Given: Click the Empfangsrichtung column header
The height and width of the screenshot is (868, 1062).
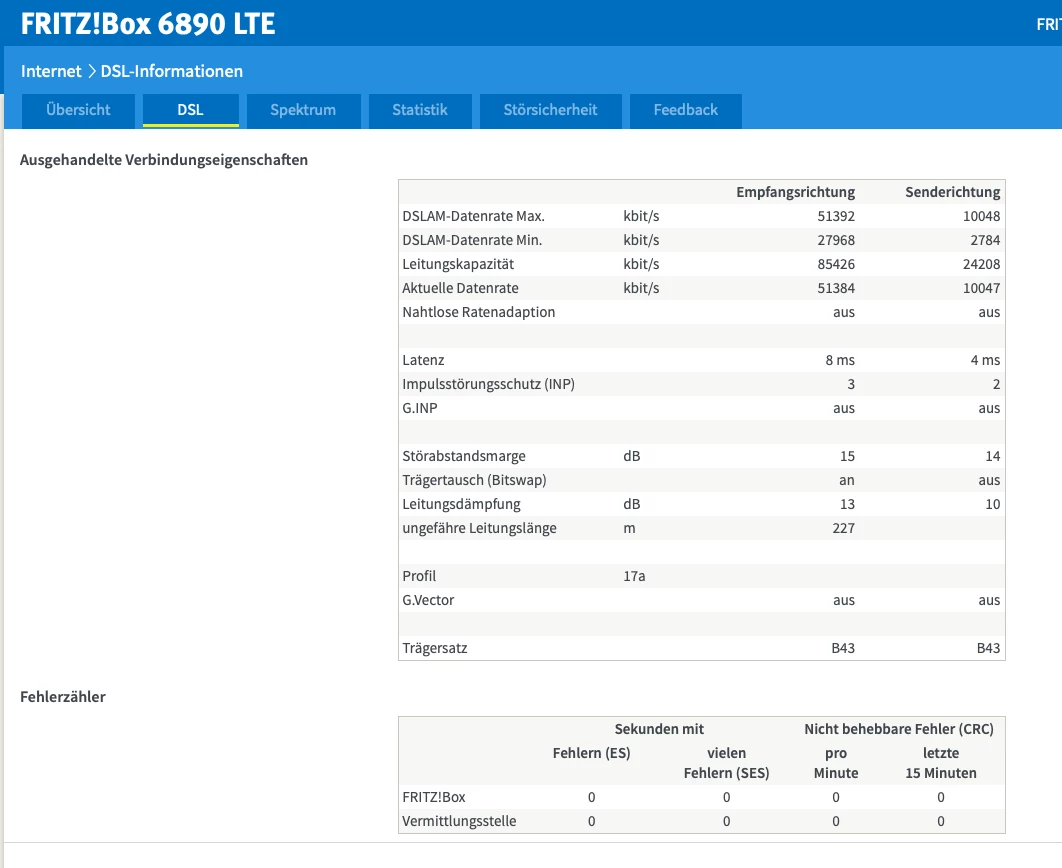Looking at the screenshot, I should [795, 192].
